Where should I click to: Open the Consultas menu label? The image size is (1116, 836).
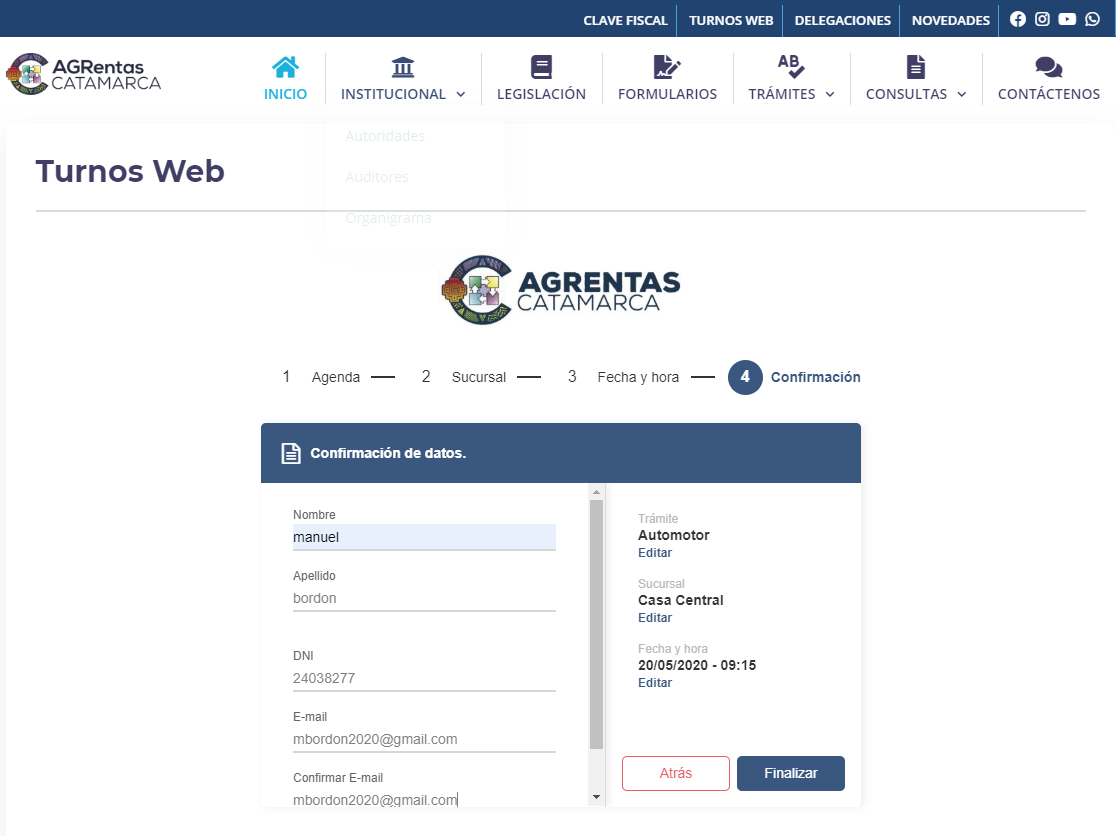pos(906,94)
